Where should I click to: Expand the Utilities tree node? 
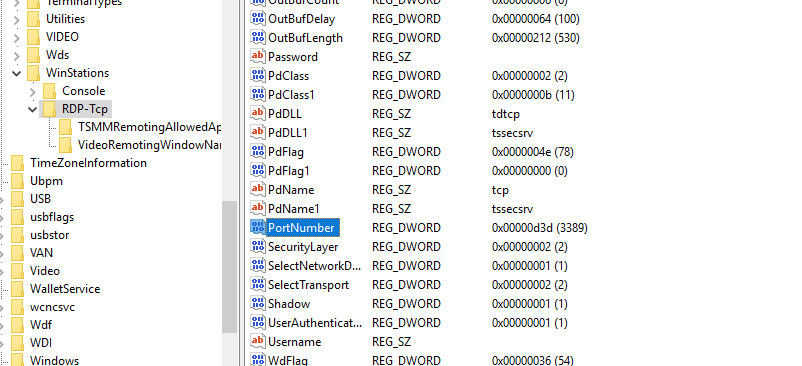(16, 19)
